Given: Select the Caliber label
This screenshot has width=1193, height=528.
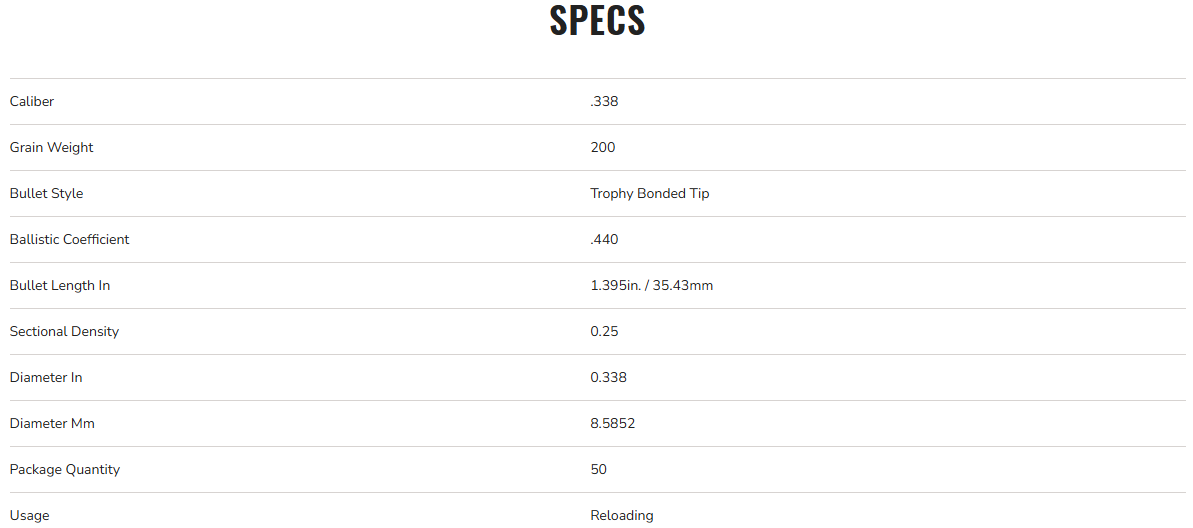Looking at the screenshot, I should (32, 101).
